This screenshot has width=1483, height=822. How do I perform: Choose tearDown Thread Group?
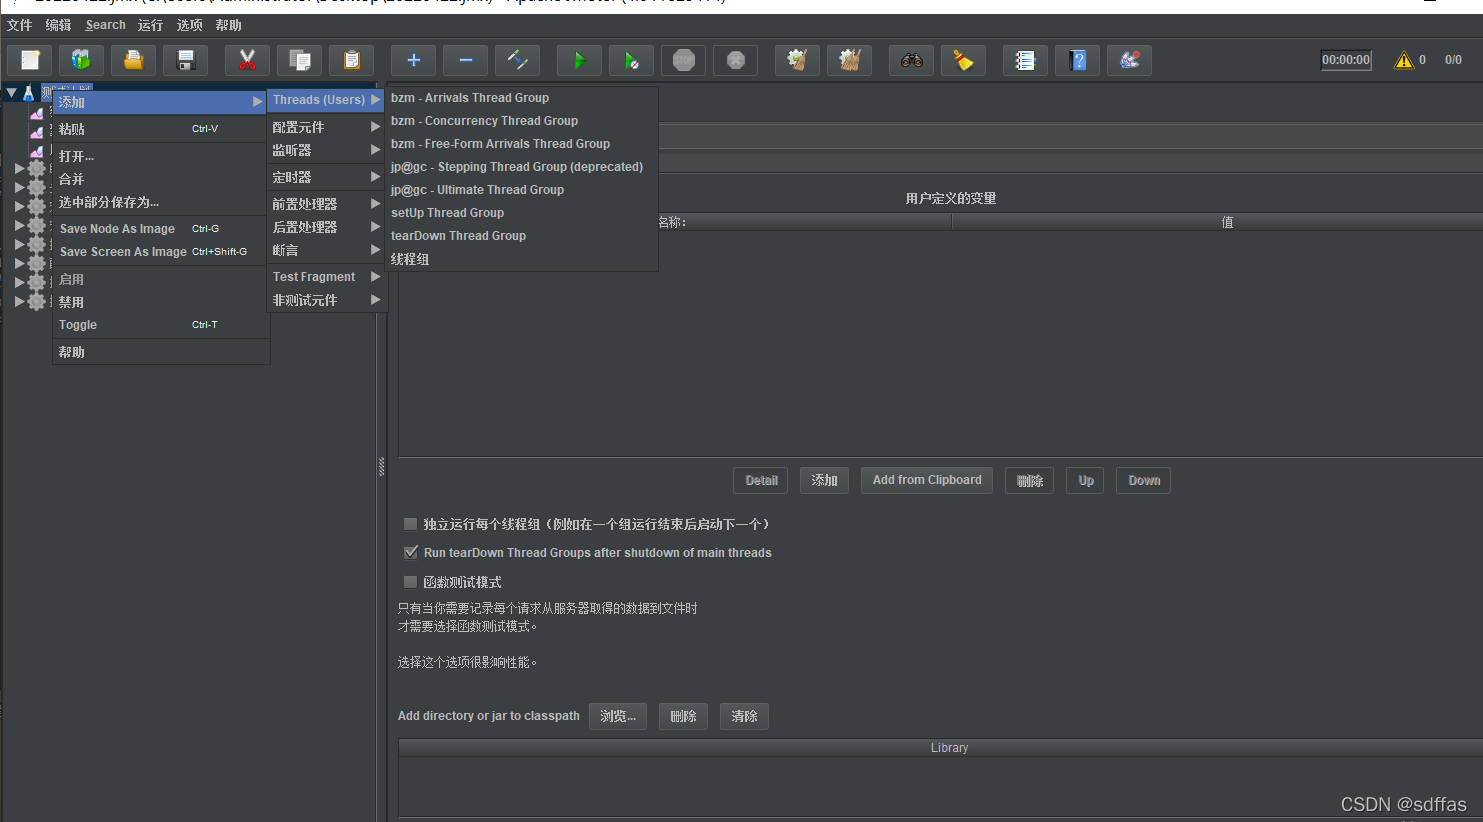(522, 236)
